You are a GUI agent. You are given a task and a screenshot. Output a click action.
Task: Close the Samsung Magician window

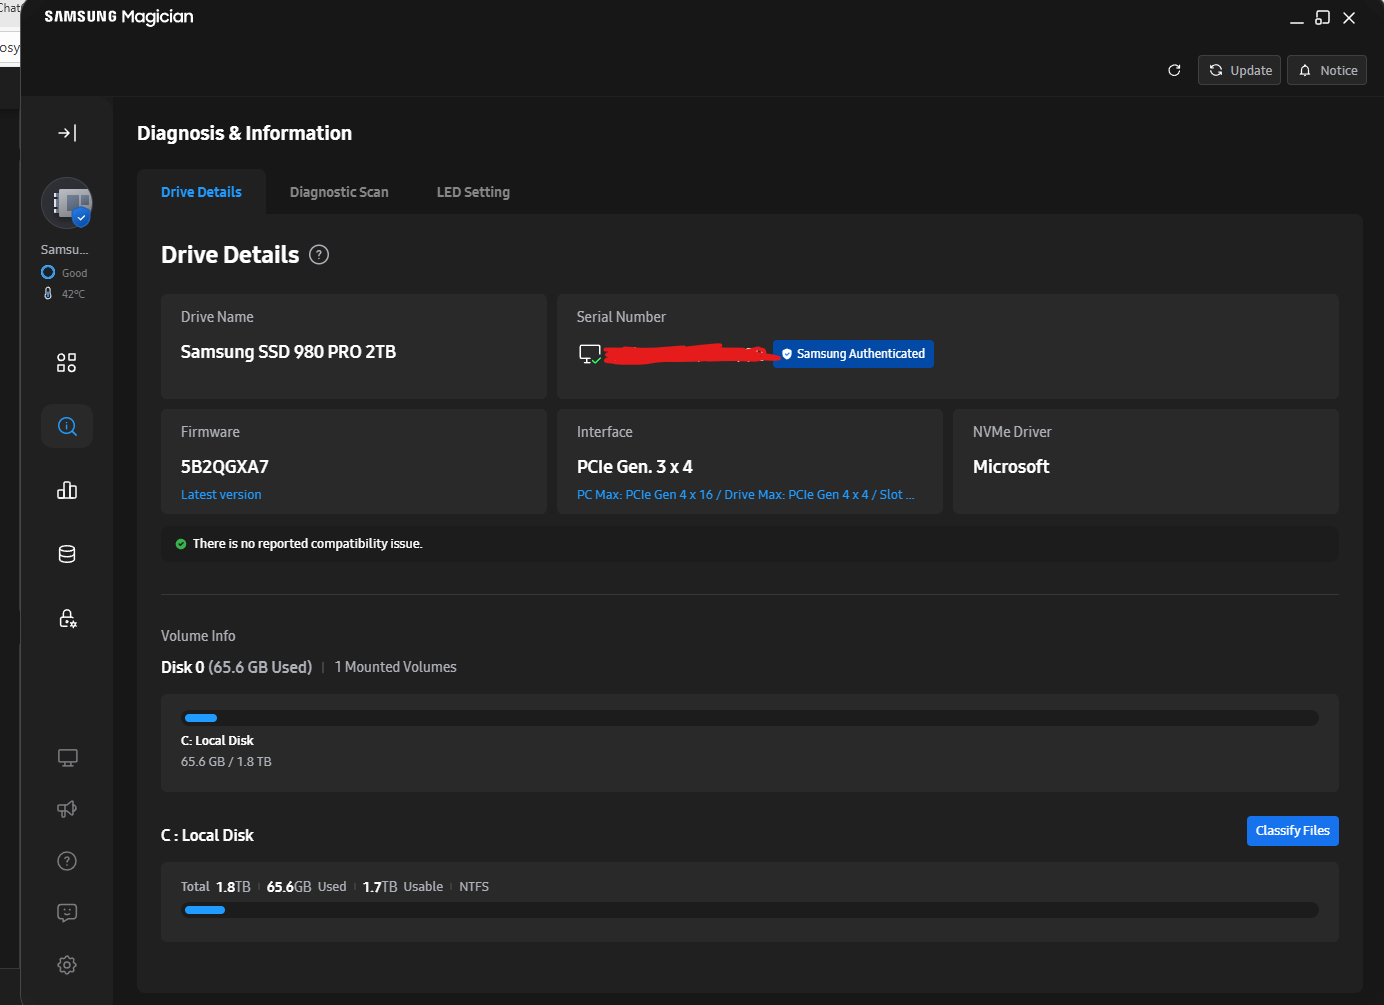click(x=1349, y=18)
